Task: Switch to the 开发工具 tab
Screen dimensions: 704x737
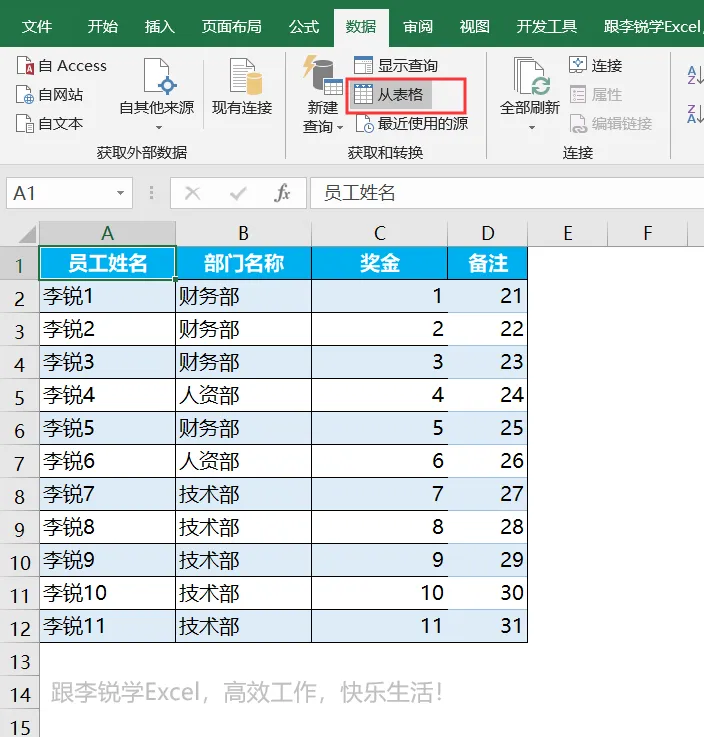Action: tap(547, 27)
